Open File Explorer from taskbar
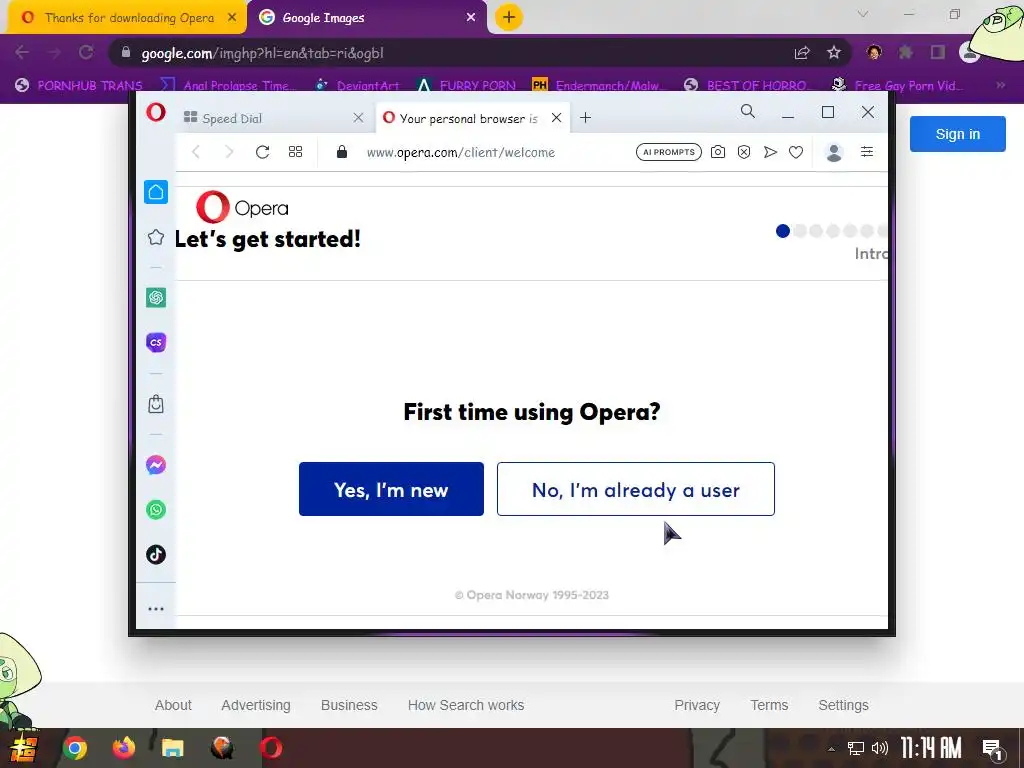This screenshot has width=1024, height=768. 172,748
